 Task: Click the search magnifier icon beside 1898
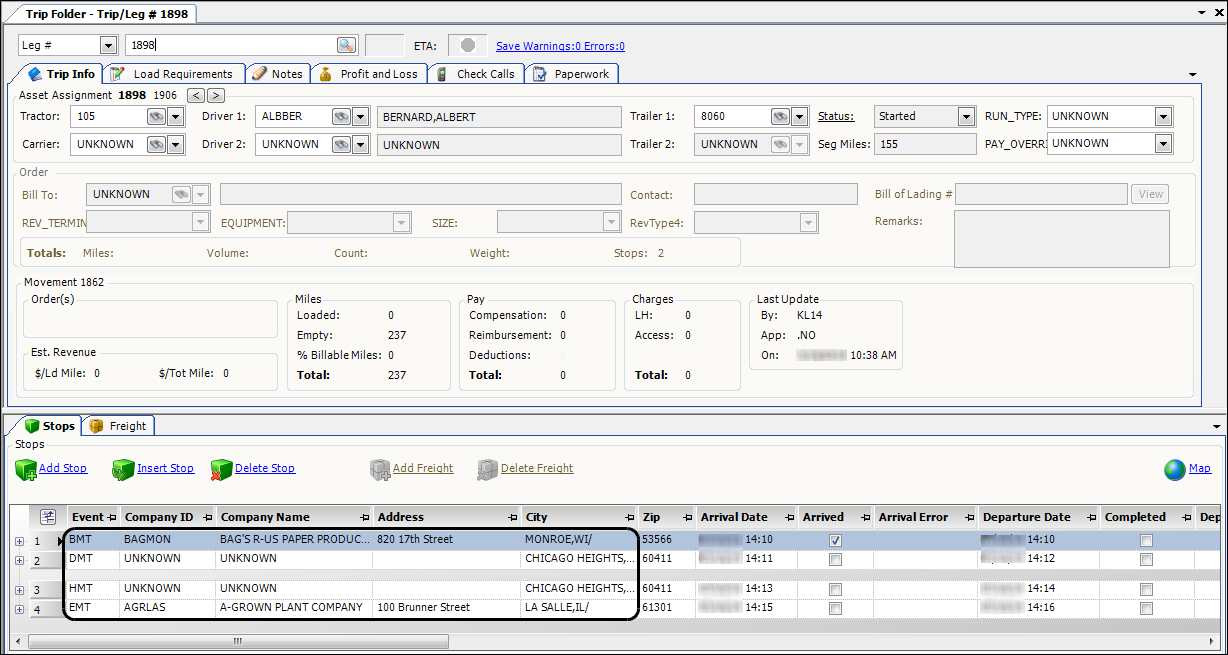click(x=346, y=45)
